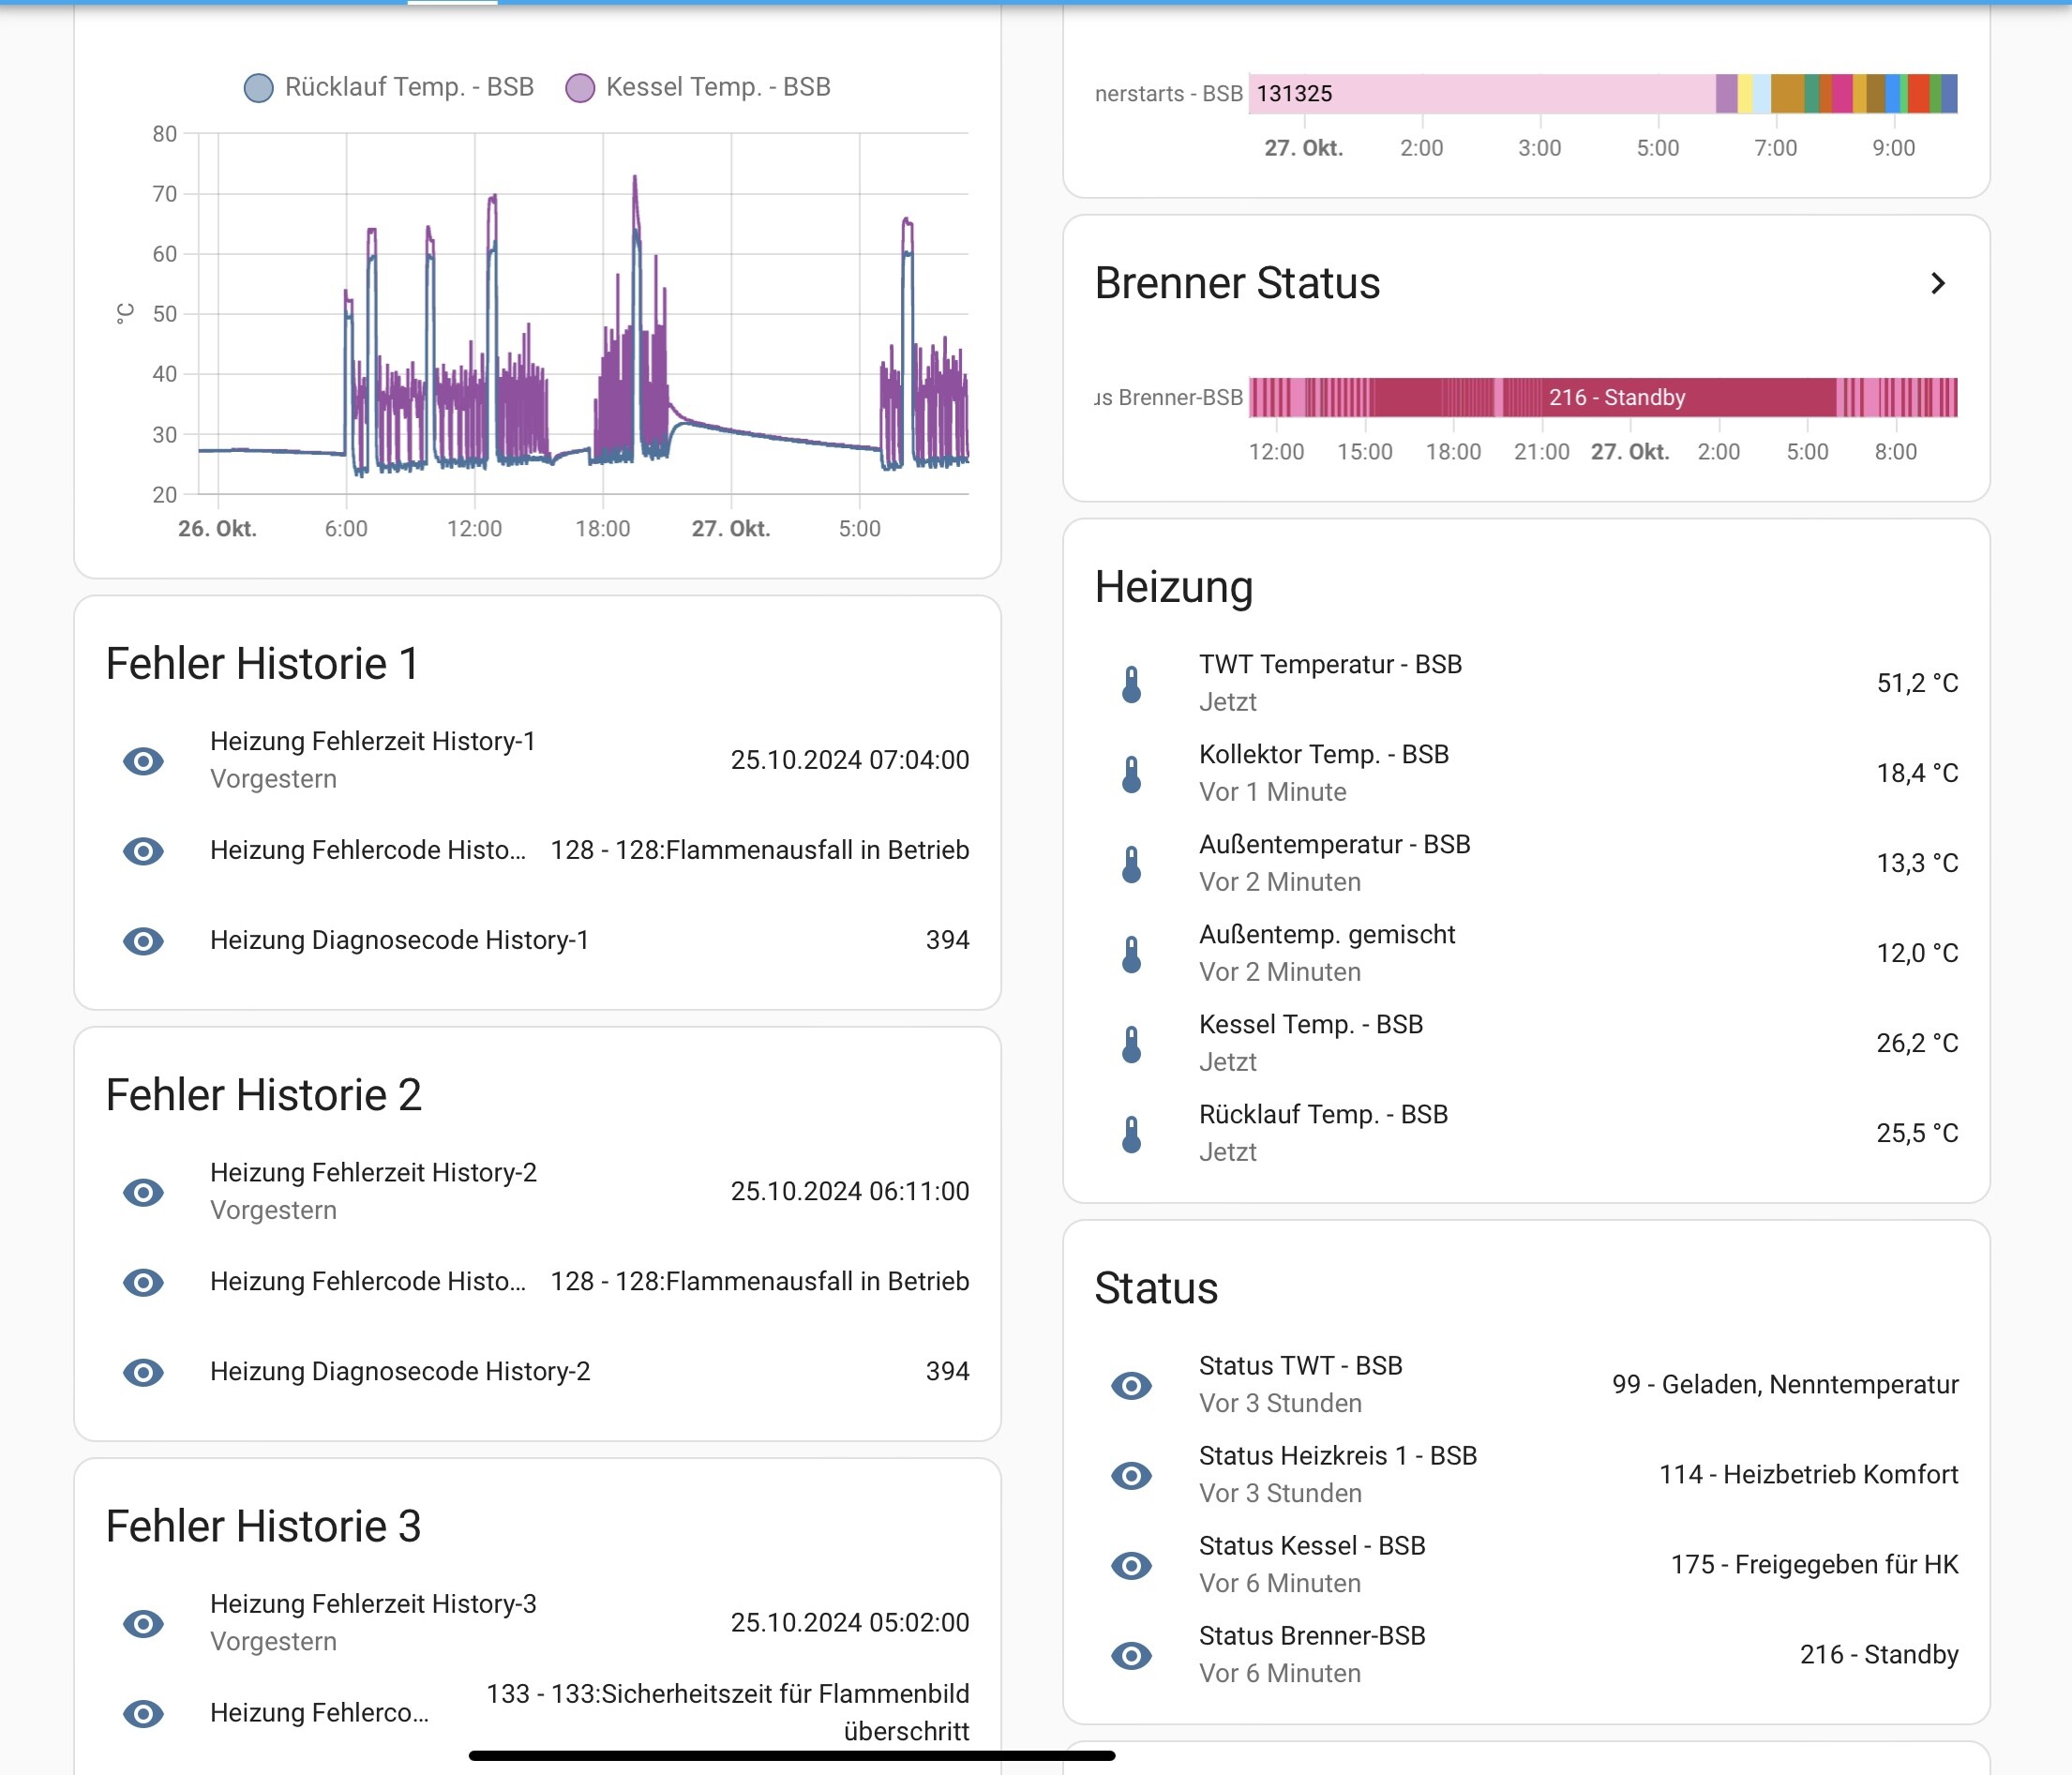Screen dimensions: 2072x1775
Task: Toggle the Rücklauf Temp. - BSB chart legend
Action: (x=389, y=87)
